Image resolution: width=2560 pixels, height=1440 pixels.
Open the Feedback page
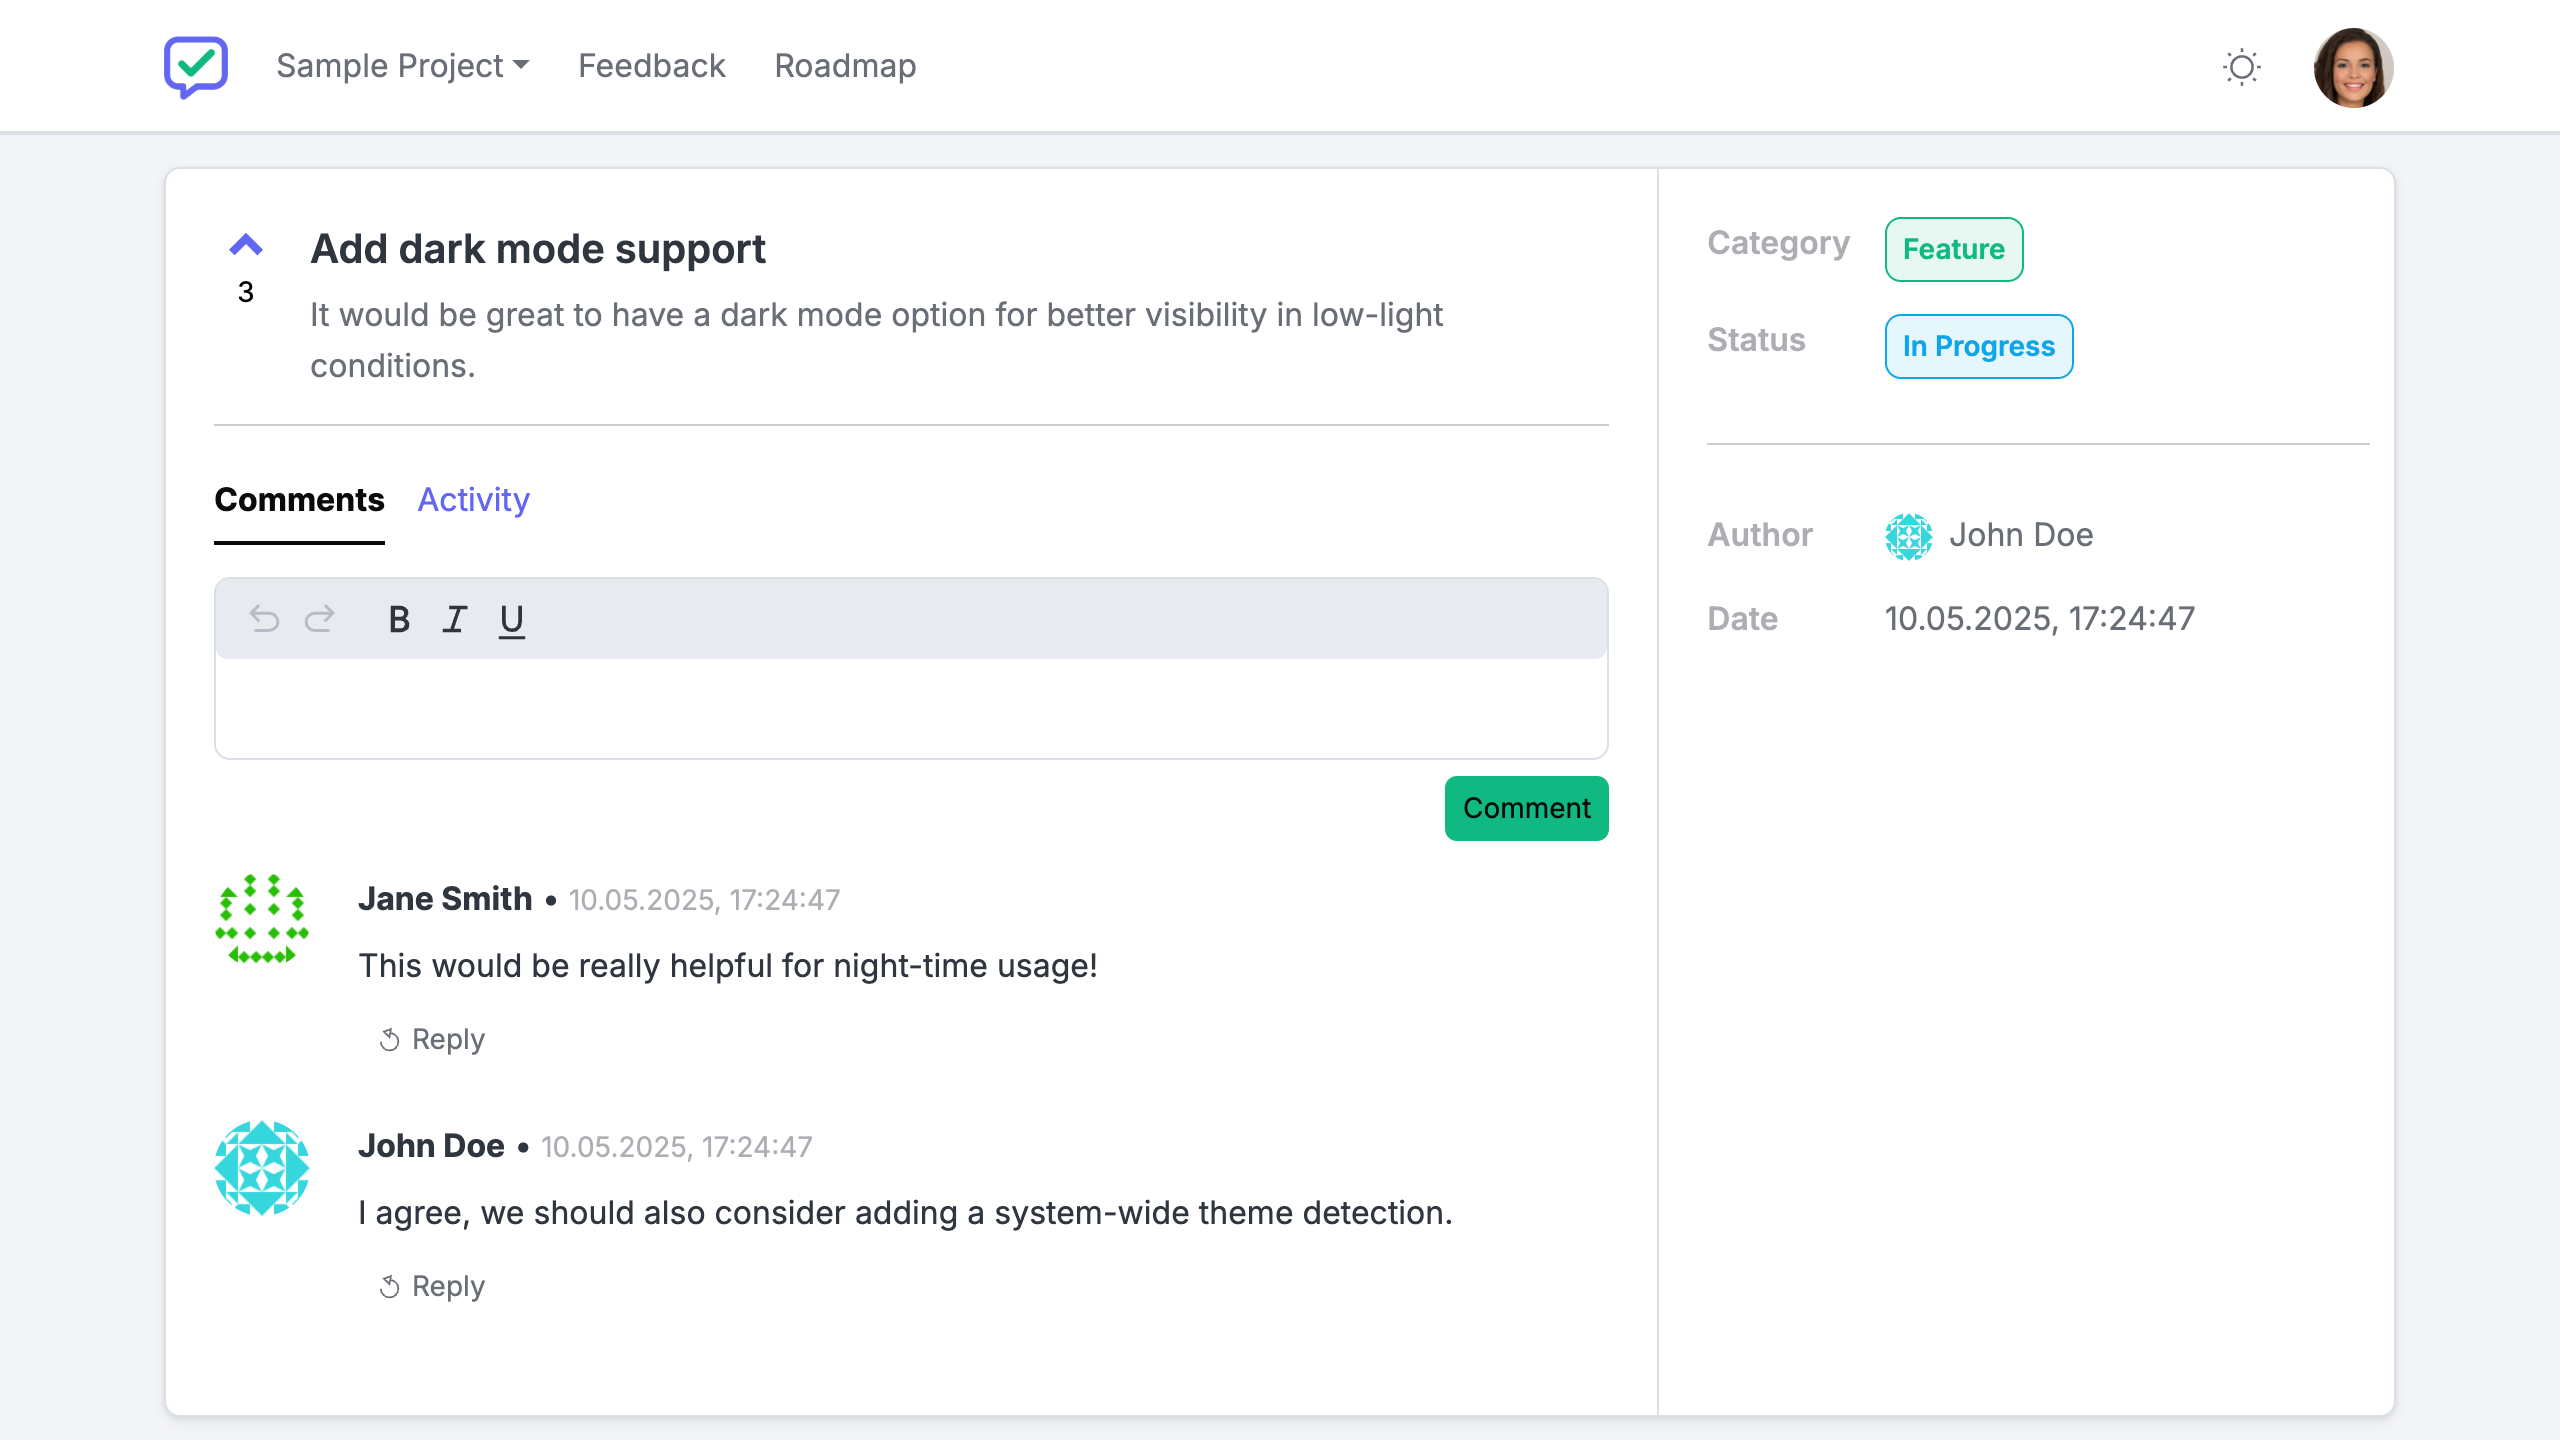(x=651, y=66)
